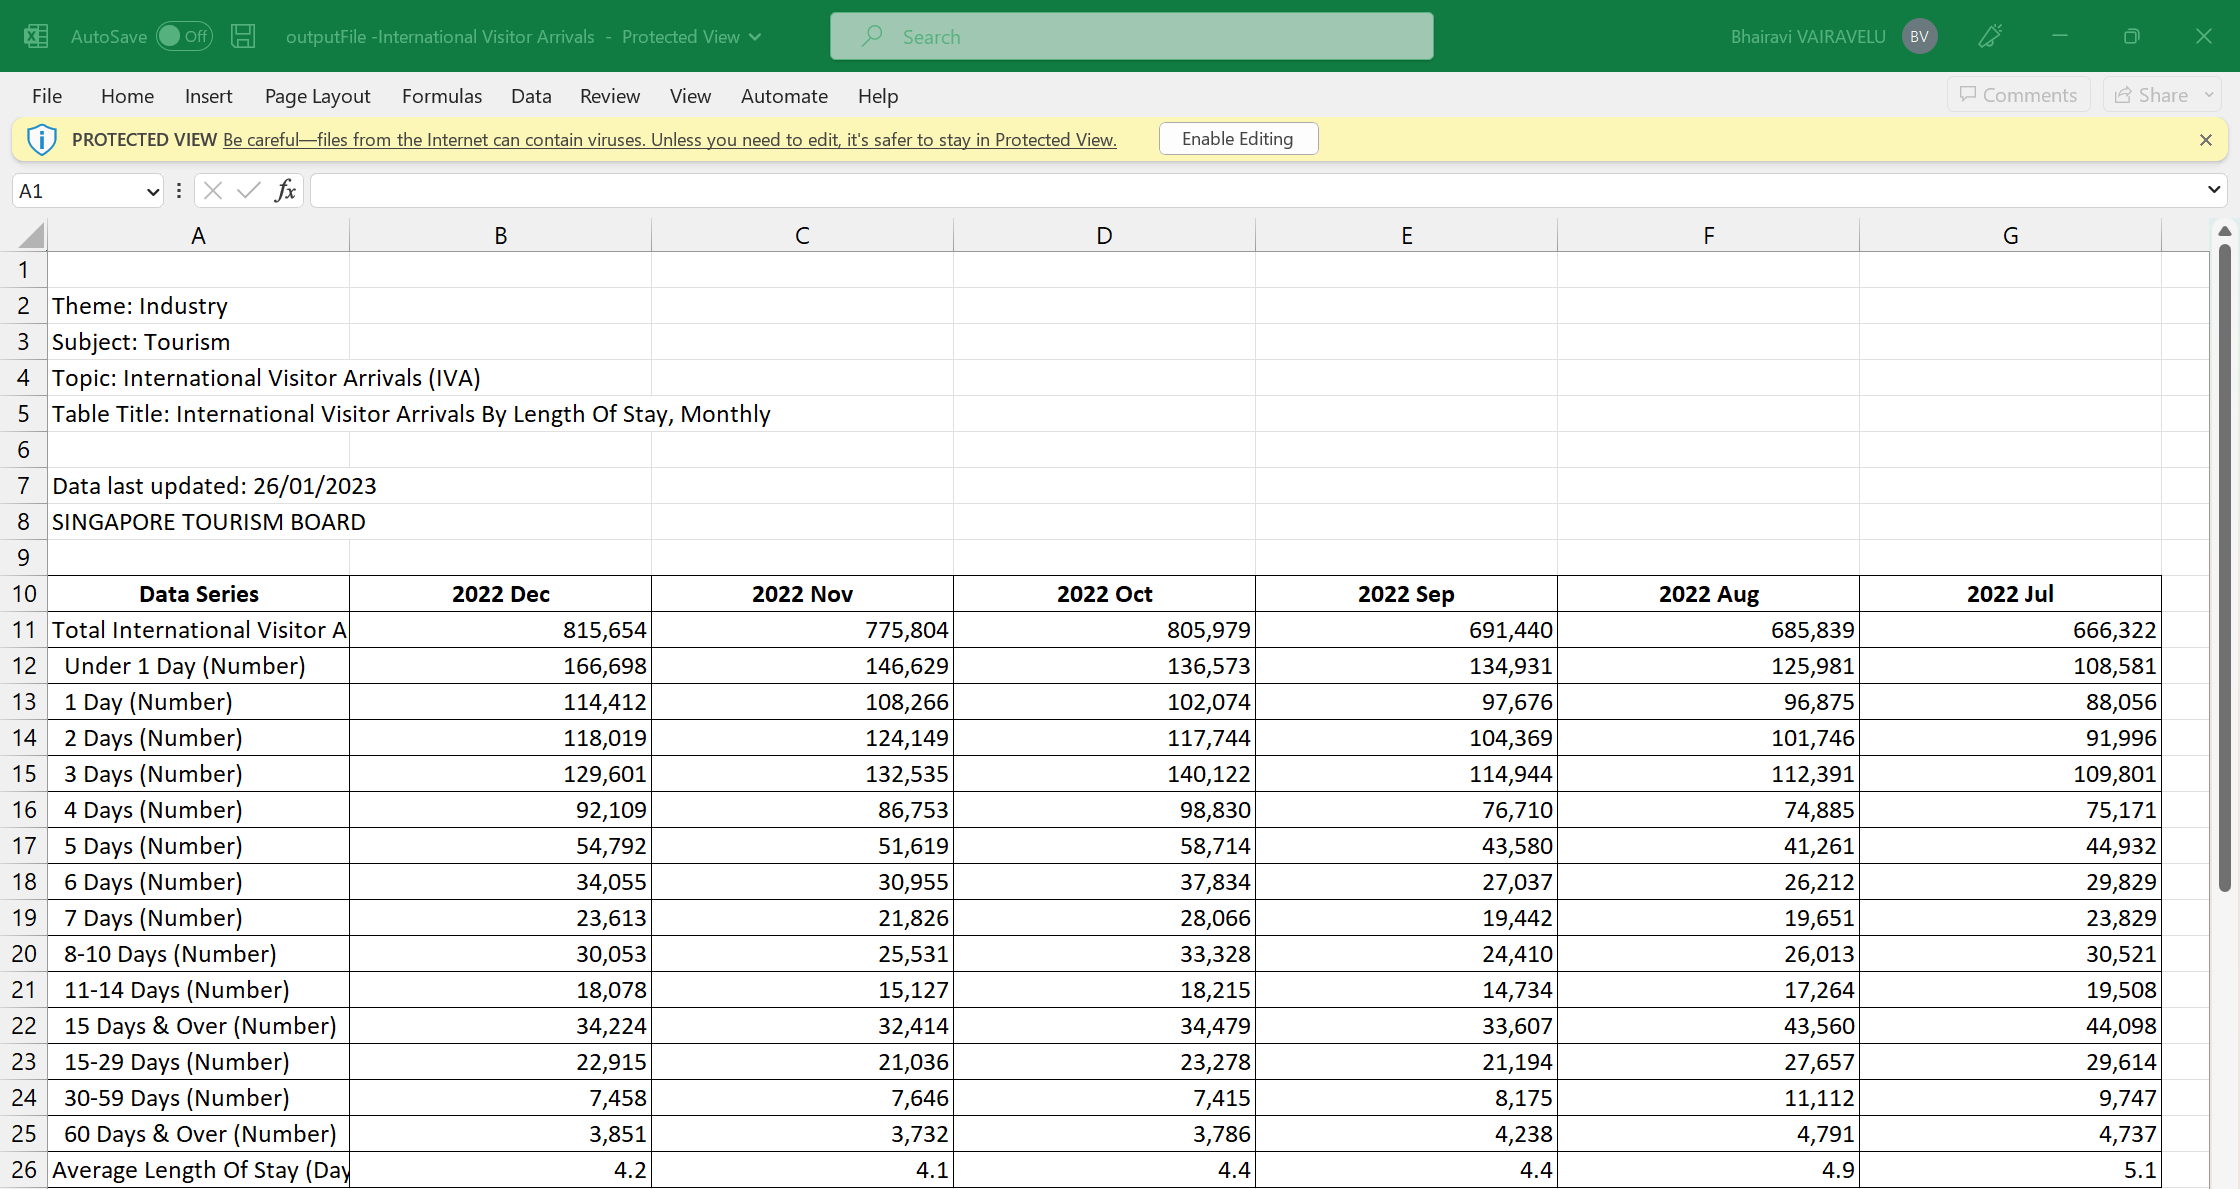Click the Search input box
The height and width of the screenshot is (1189, 2240).
pyautogui.click(x=1131, y=37)
